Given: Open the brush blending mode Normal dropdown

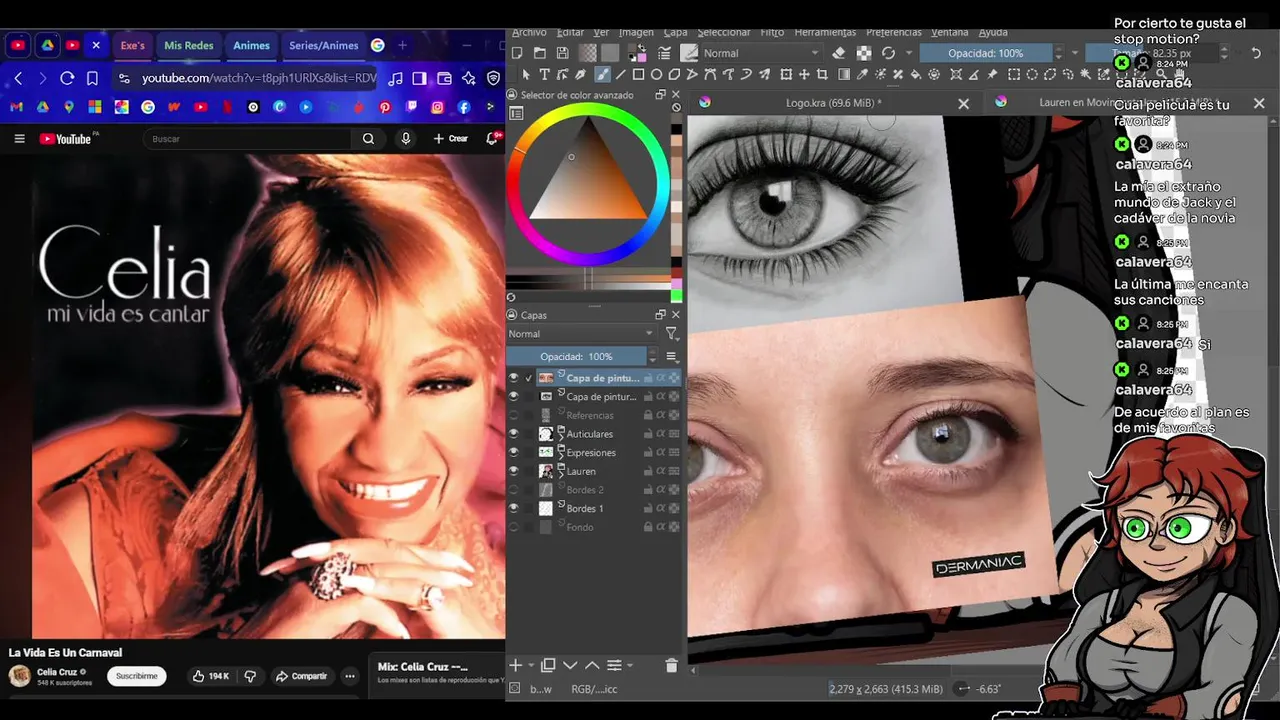Looking at the screenshot, I should coord(761,53).
